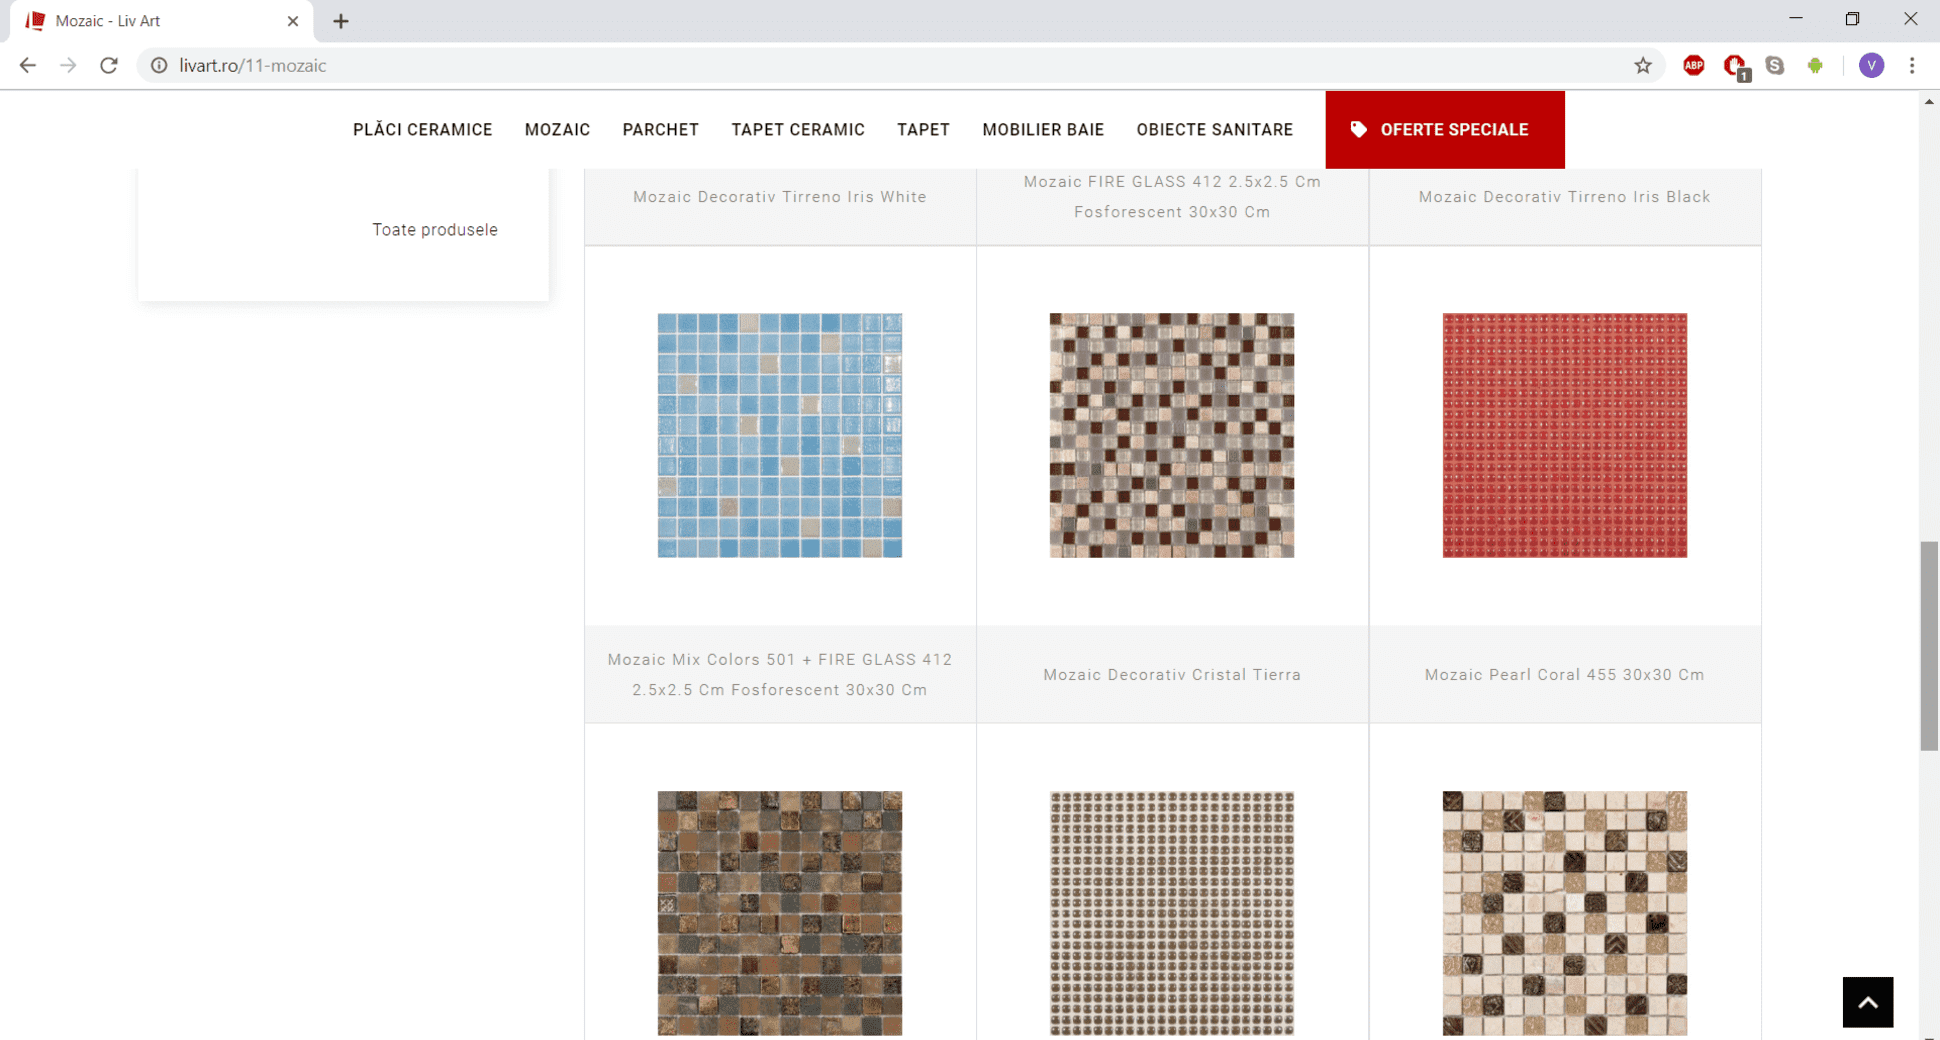Open the PLĂCI CERAMICE menu
1940x1040 pixels.
tap(422, 130)
